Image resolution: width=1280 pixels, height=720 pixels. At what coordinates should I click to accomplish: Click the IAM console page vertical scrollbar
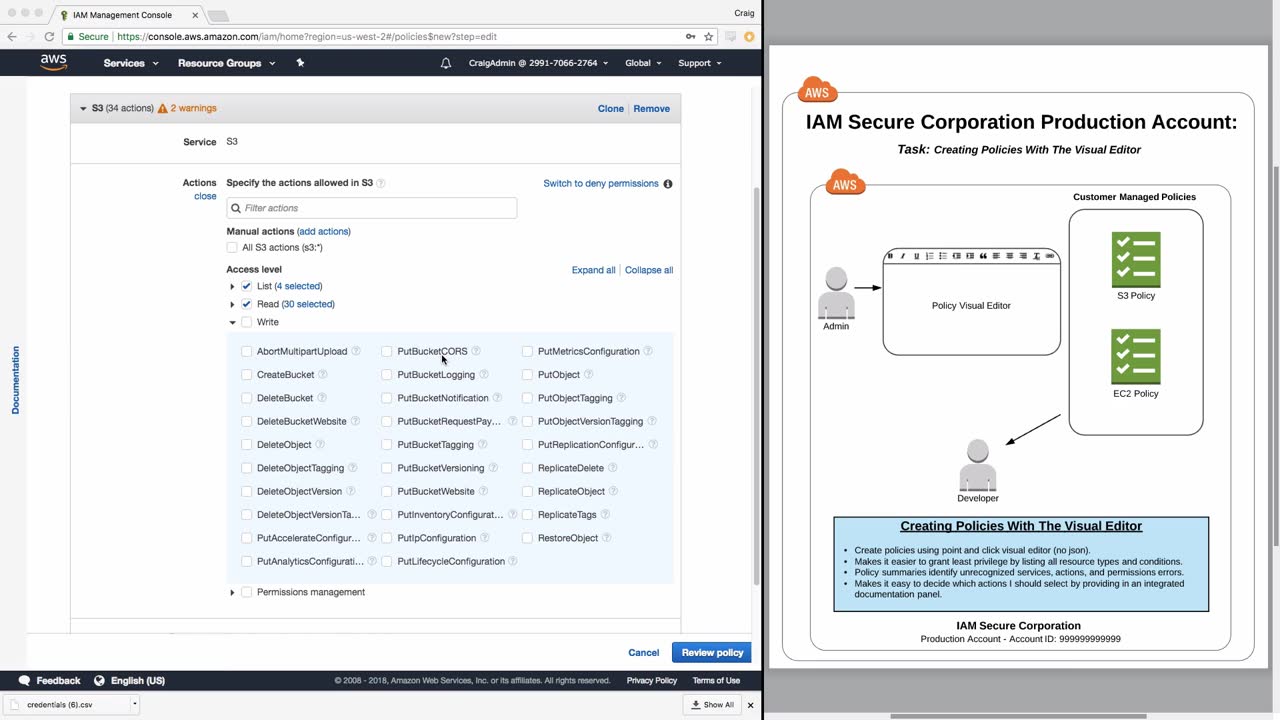[x=756, y=385]
